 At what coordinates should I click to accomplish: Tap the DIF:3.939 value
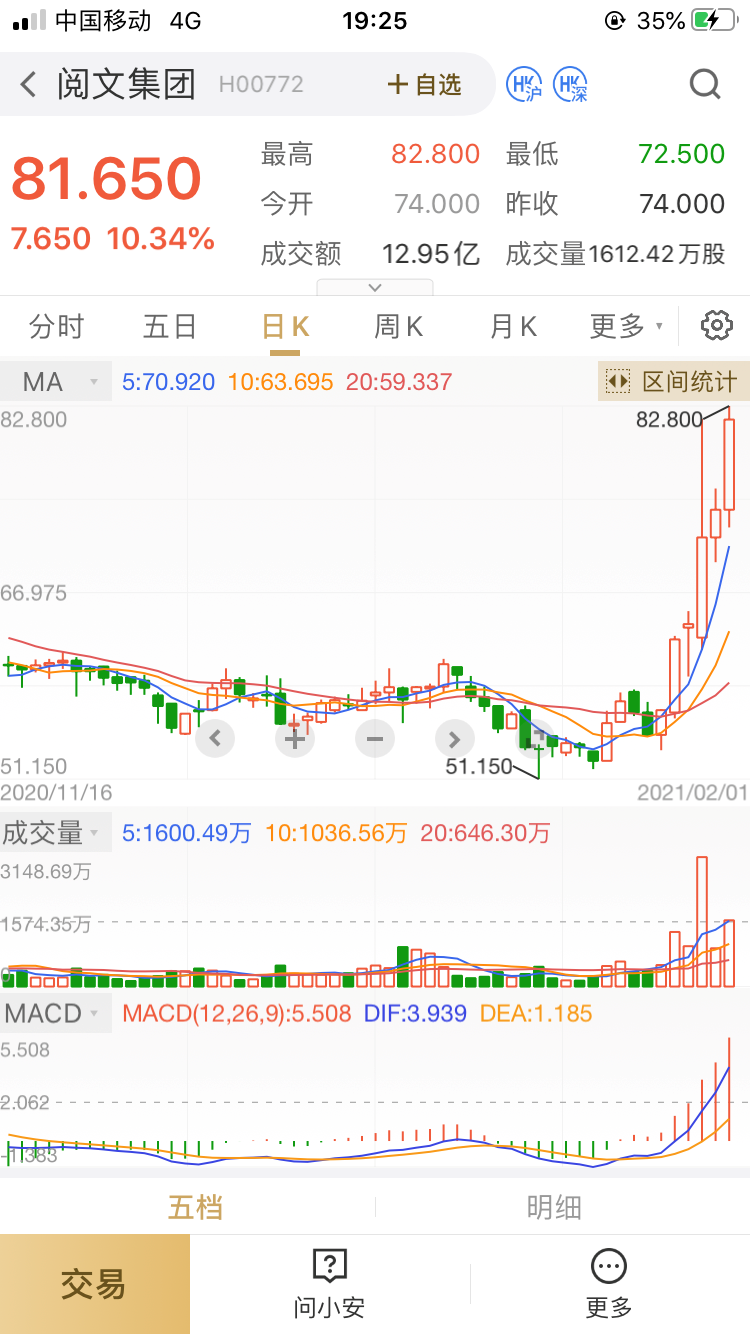[415, 1014]
